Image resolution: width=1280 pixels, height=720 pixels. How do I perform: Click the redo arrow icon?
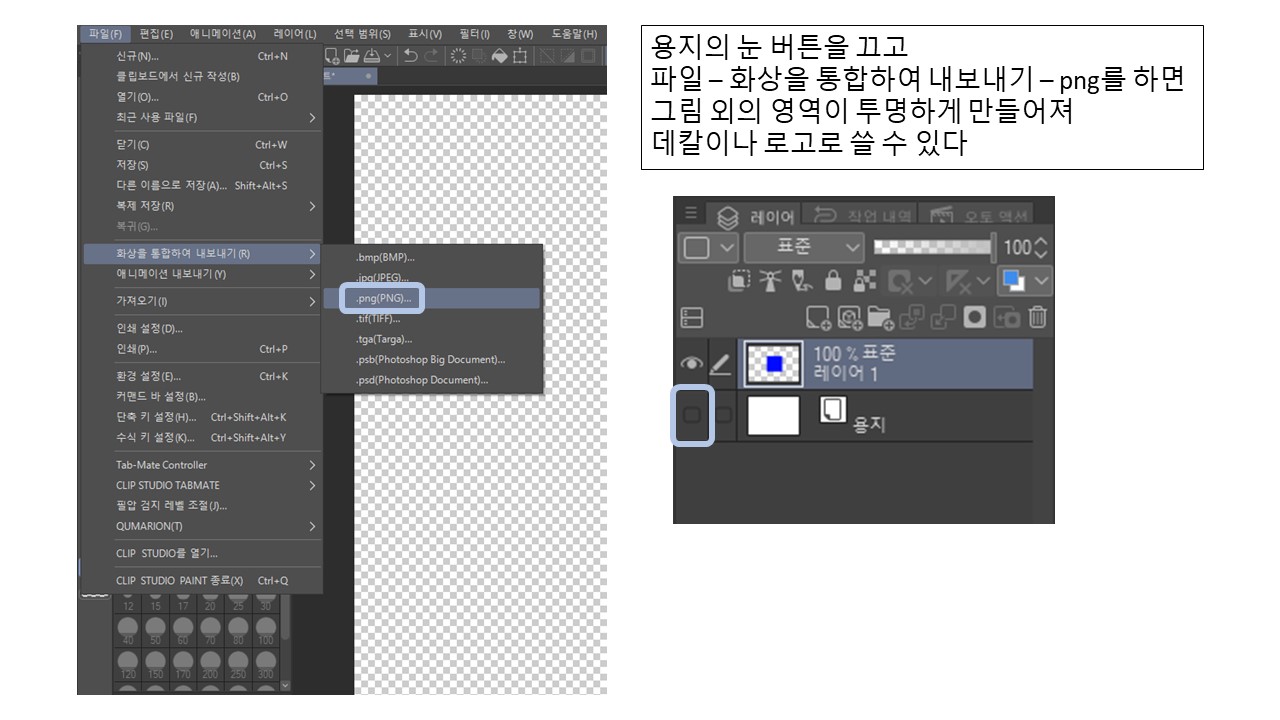[432, 56]
